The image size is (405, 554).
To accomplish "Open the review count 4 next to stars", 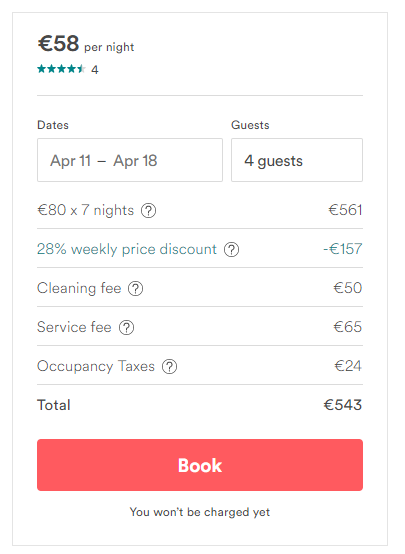I will (x=95, y=70).
